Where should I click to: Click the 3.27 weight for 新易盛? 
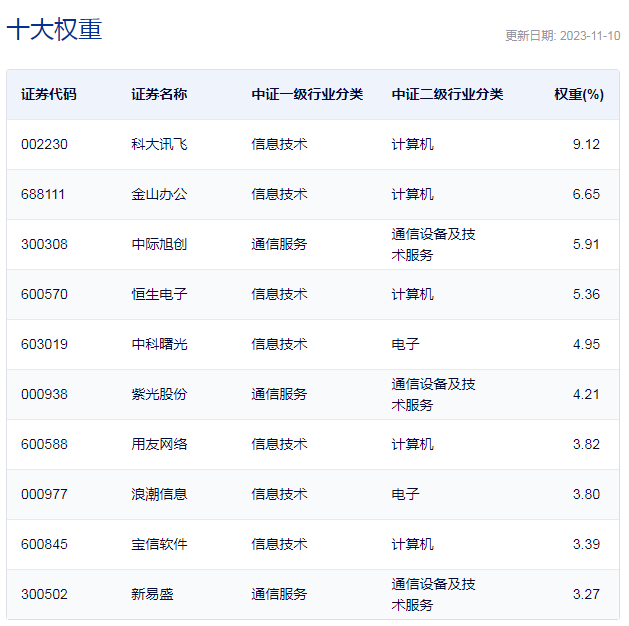point(586,594)
